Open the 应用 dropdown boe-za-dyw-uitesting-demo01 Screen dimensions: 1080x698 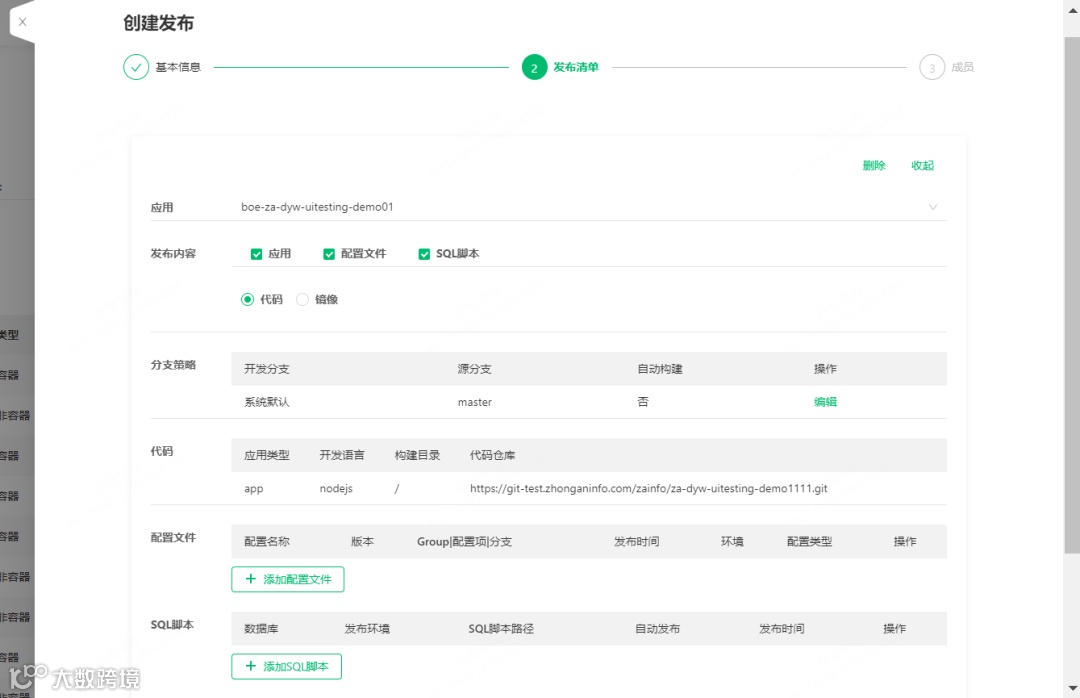tap(589, 207)
